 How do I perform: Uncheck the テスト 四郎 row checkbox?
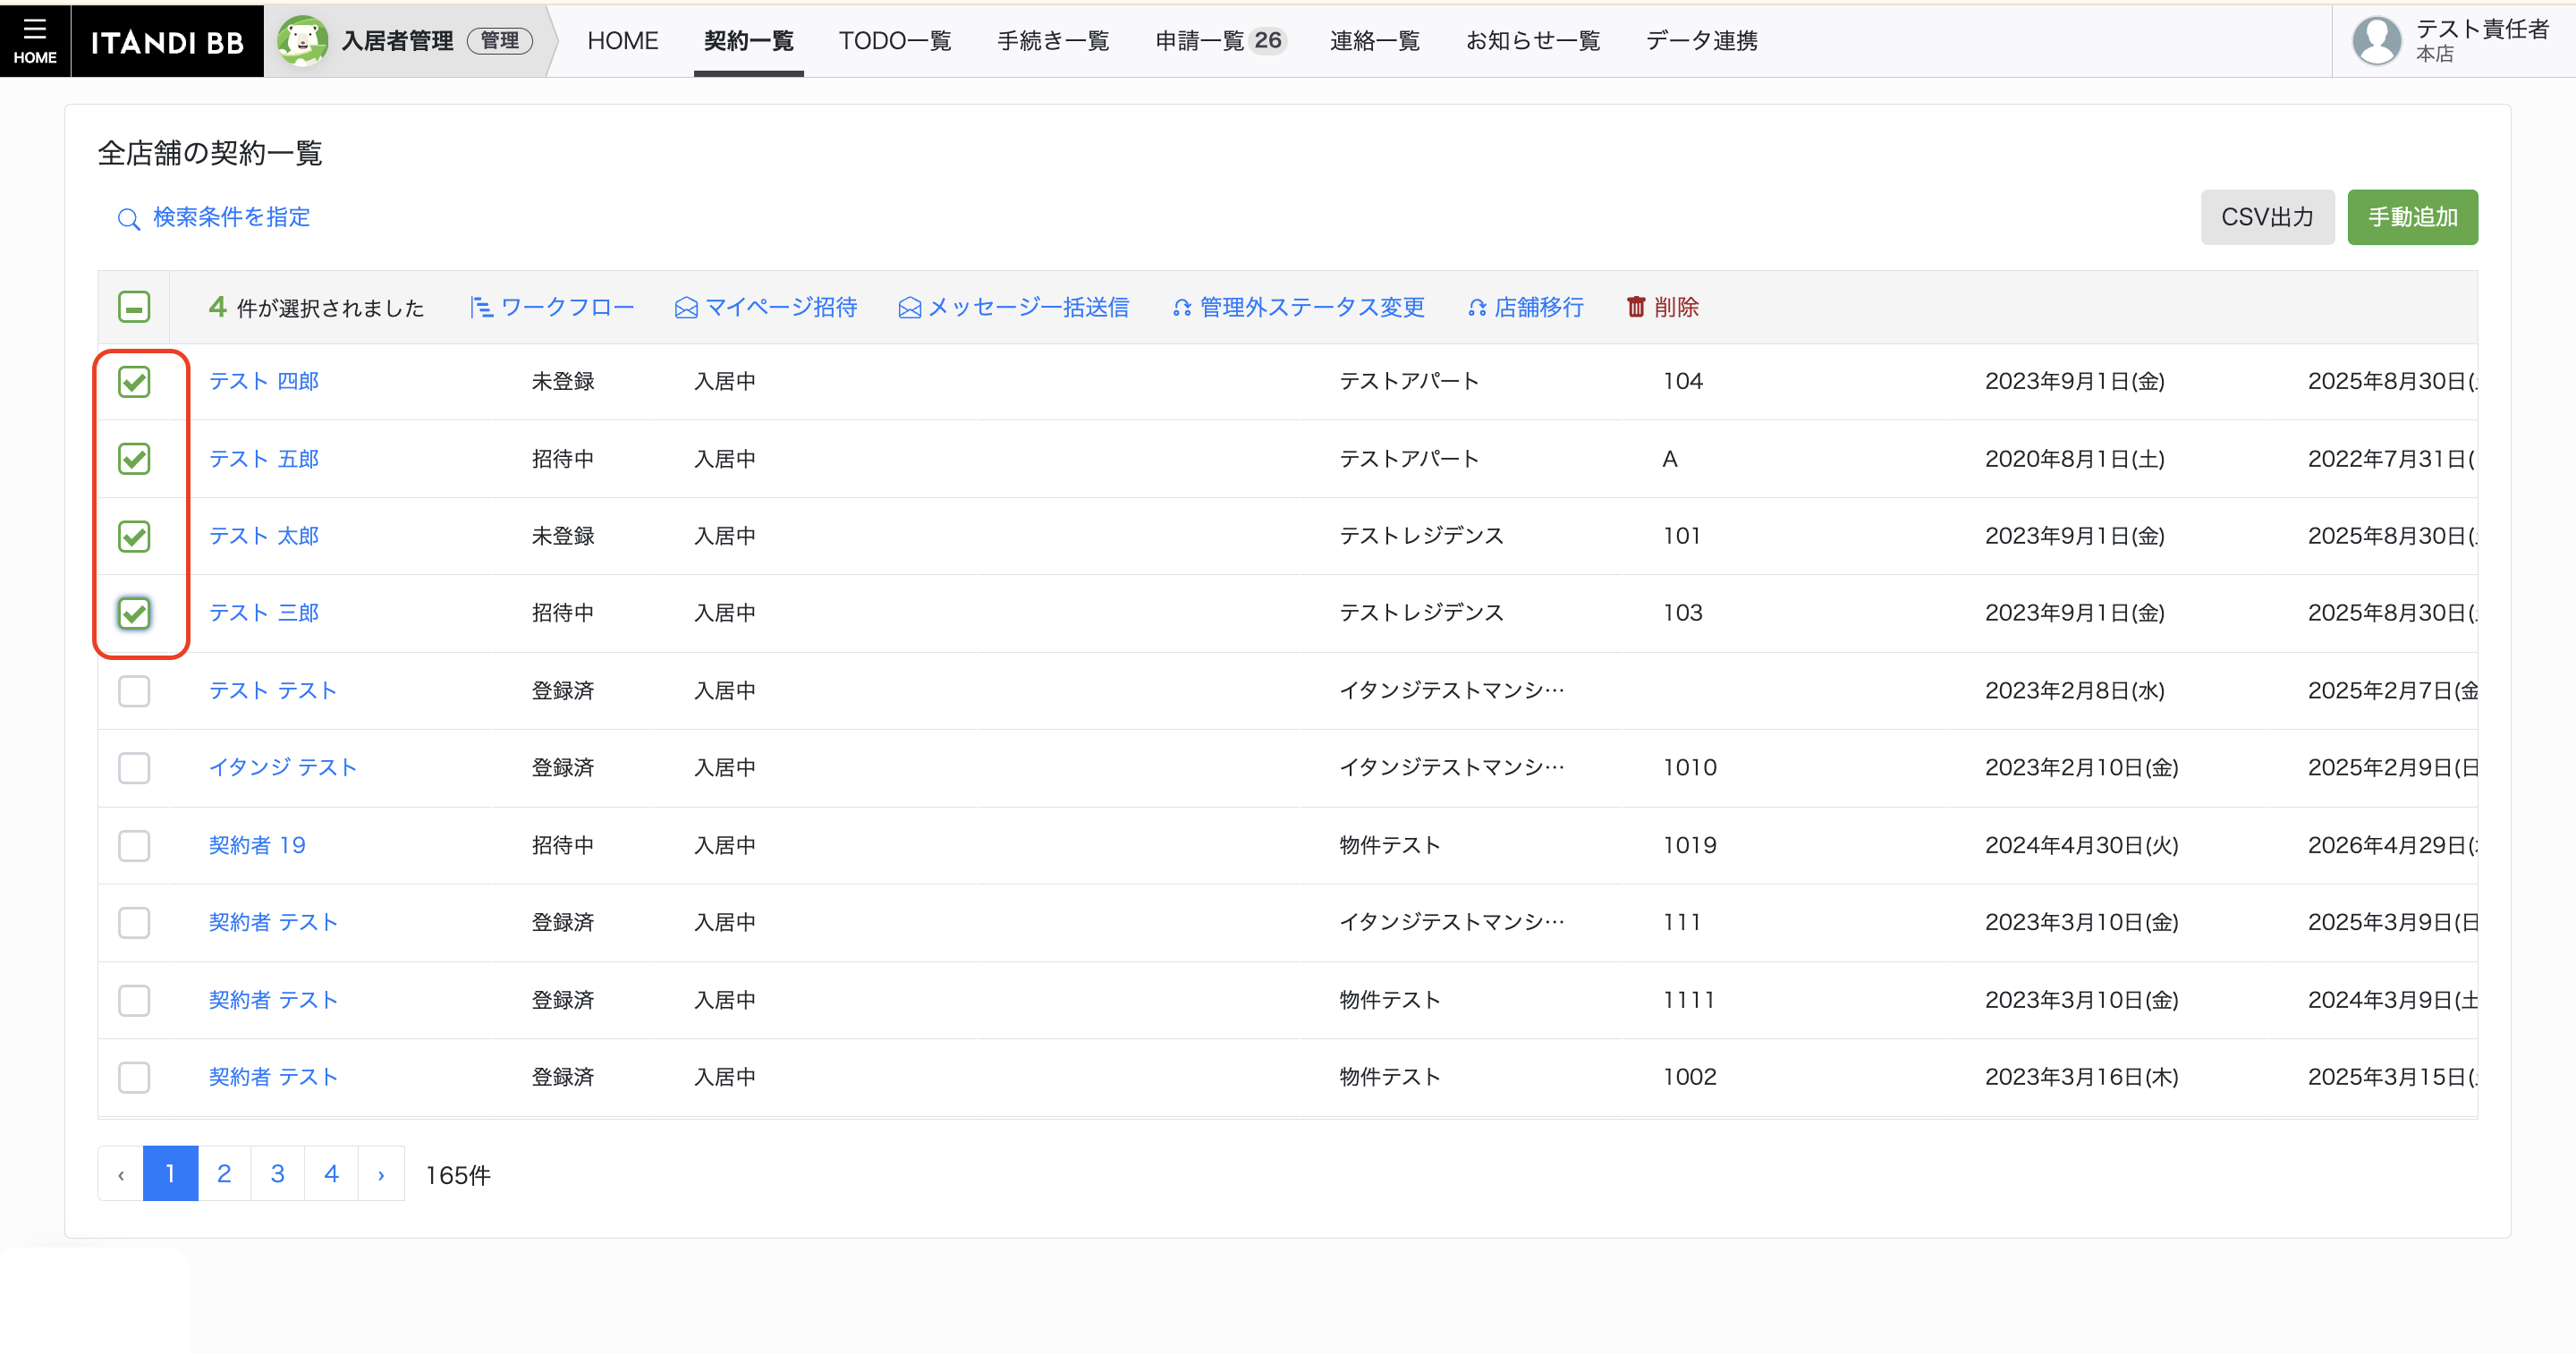point(134,382)
